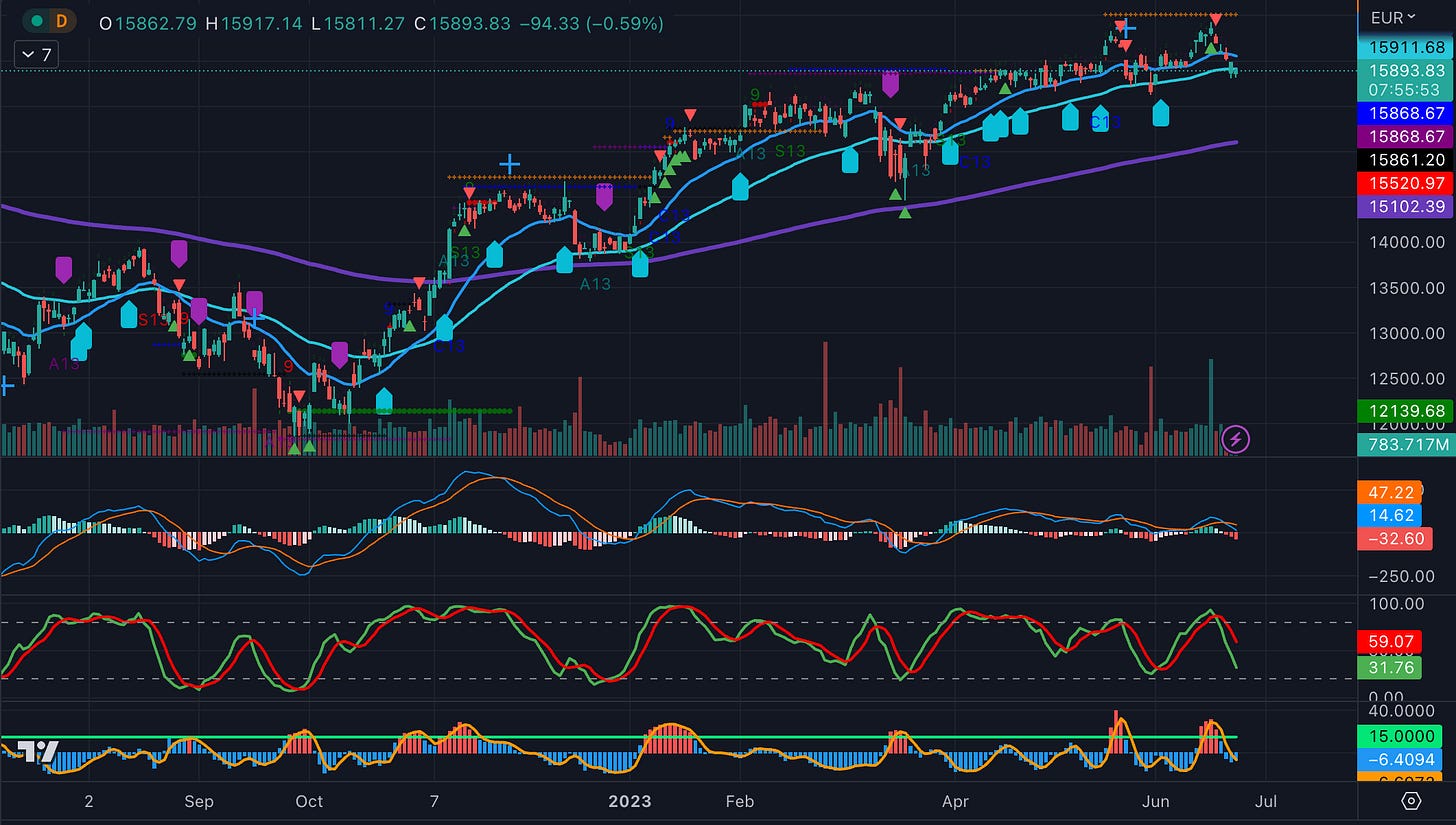Click the 47.22 orange MACD label
Image resolution: width=1456 pixels, height=825 pixels.
pos(1388,493)
